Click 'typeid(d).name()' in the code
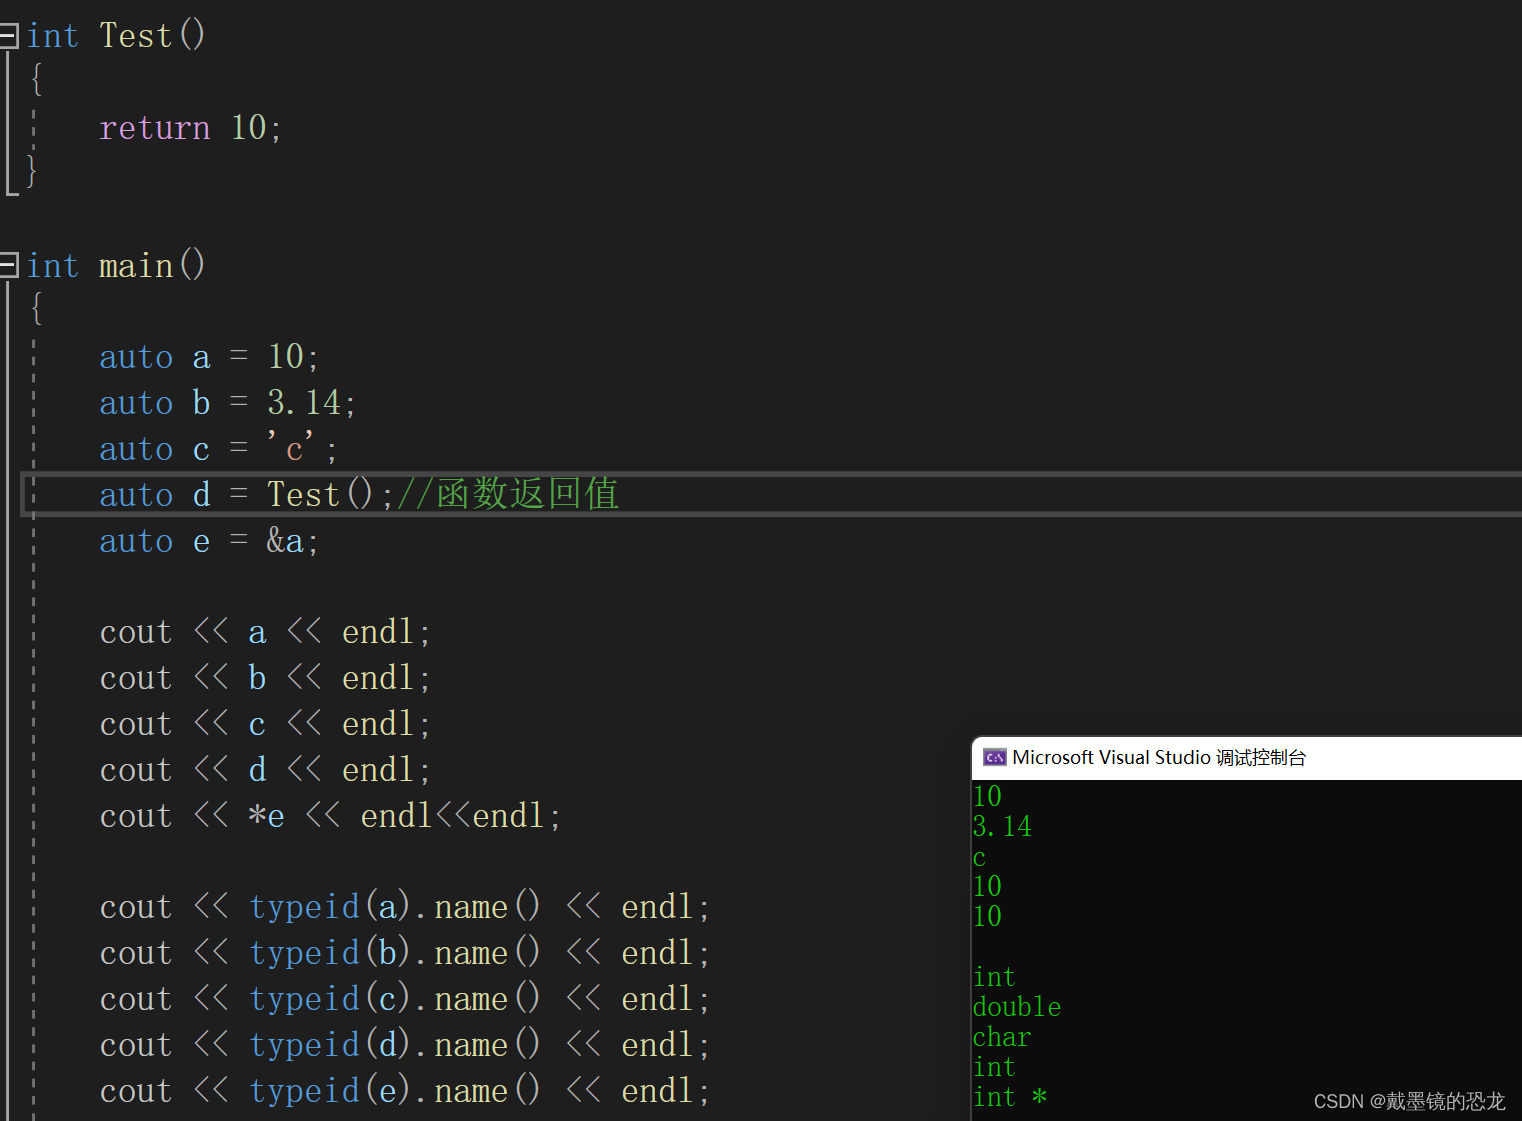 pyautogui.click(x=395, y=1045)
